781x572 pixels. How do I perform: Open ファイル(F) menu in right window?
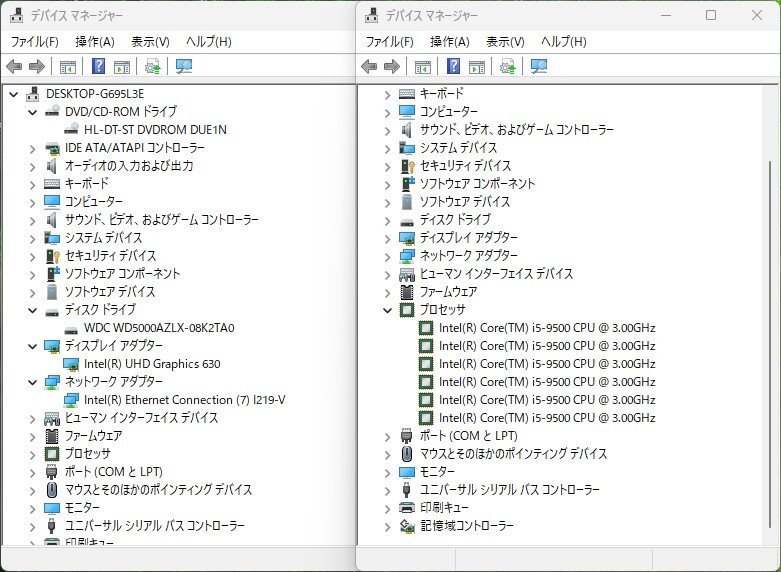click(x=390, y=42)
